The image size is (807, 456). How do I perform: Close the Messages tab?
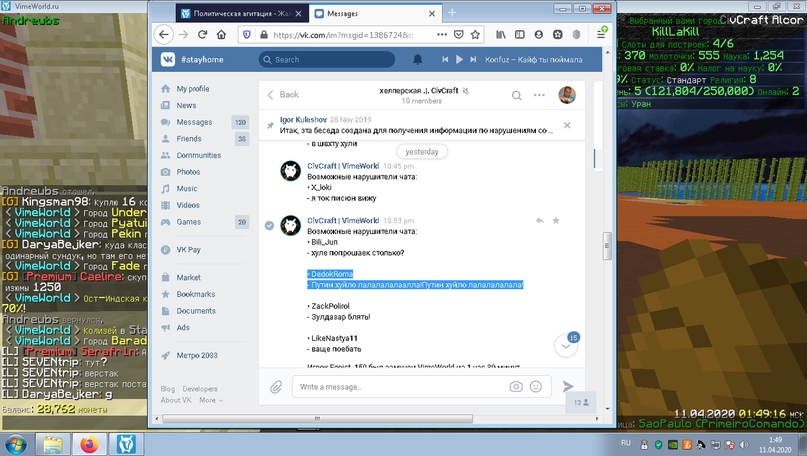tap(432, 14)
